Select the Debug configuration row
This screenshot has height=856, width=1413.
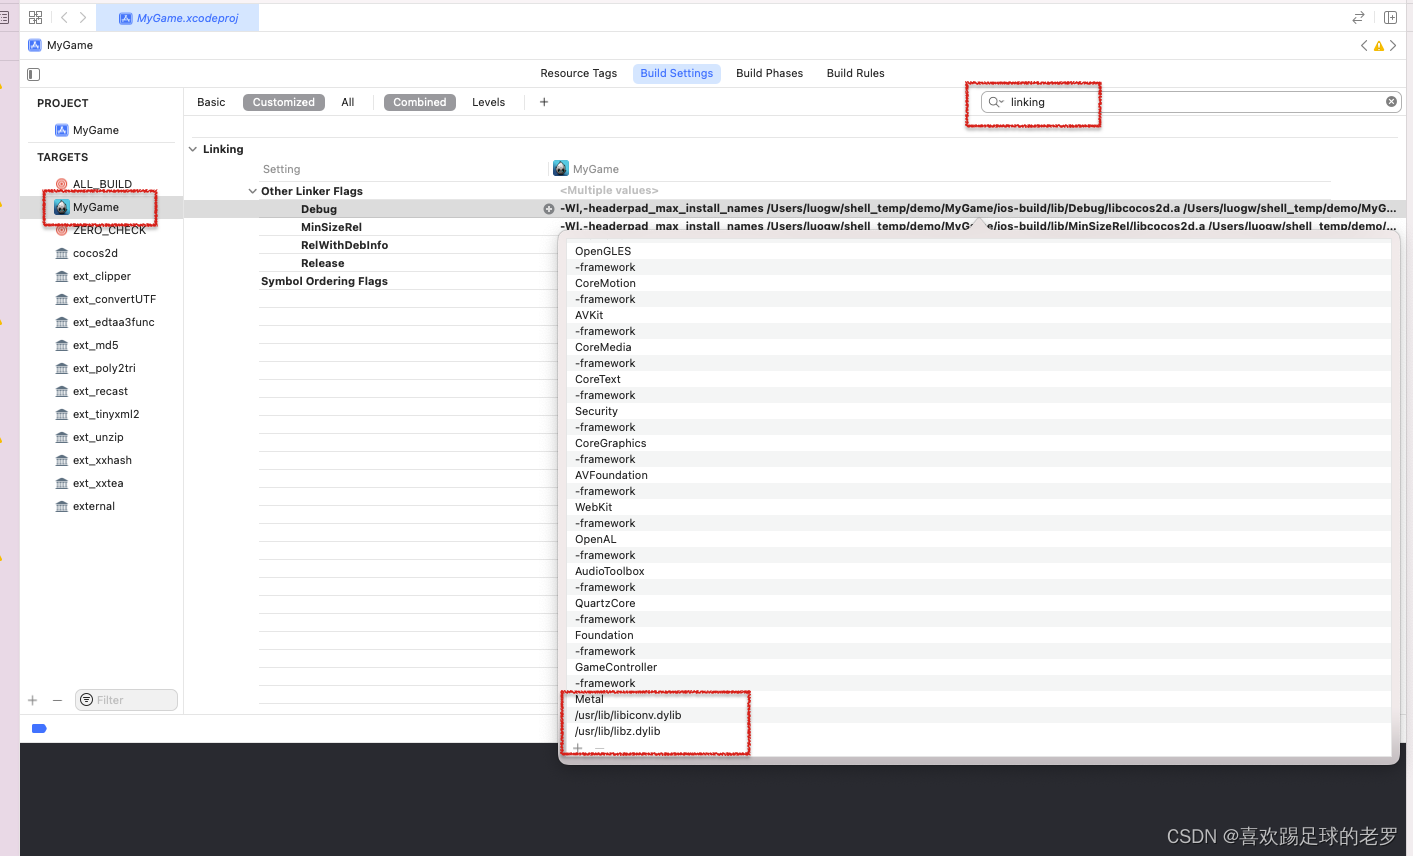click(319, 209)
